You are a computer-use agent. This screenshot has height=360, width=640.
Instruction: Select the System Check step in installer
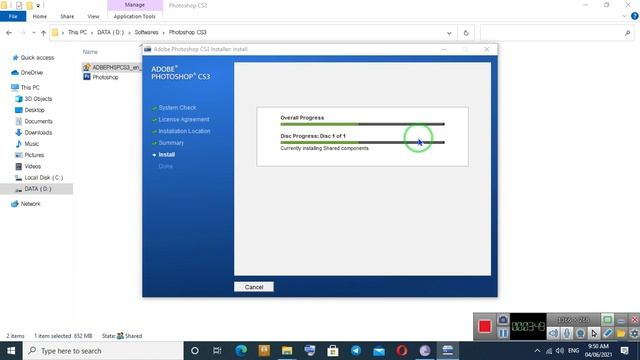click(177, 108)
